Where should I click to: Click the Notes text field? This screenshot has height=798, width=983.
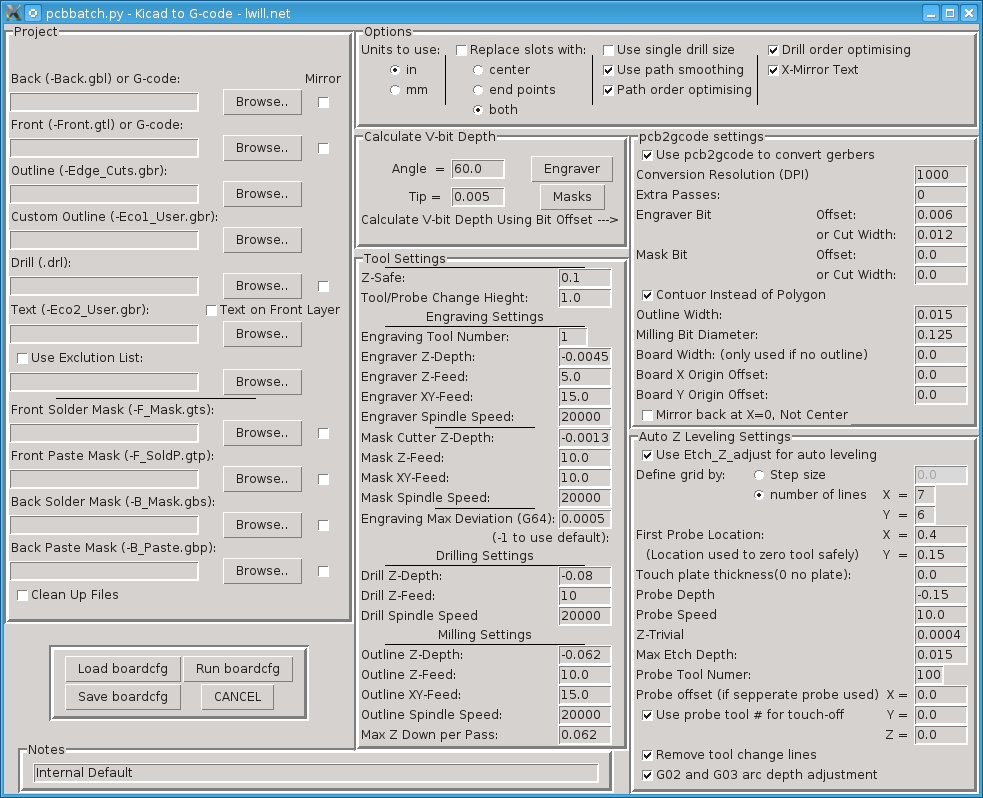coord(315,773)
